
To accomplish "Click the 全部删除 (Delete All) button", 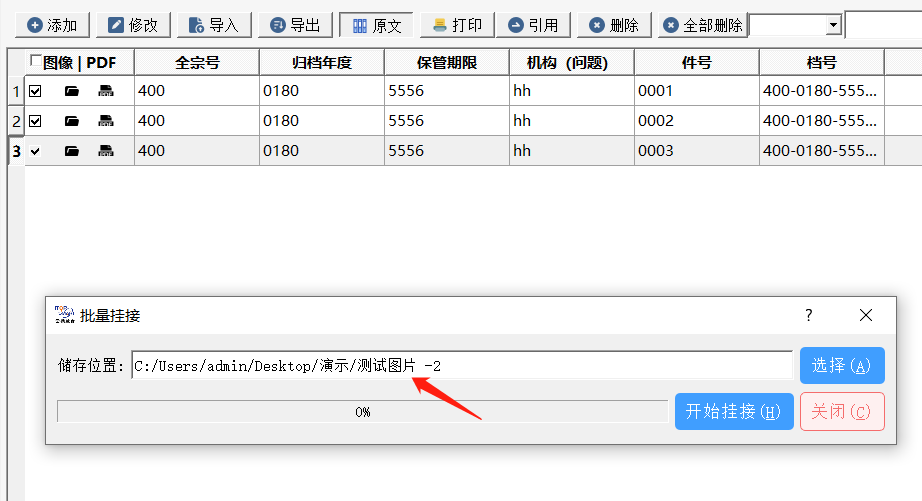I will pyautogui.click(x=703, y=25).
